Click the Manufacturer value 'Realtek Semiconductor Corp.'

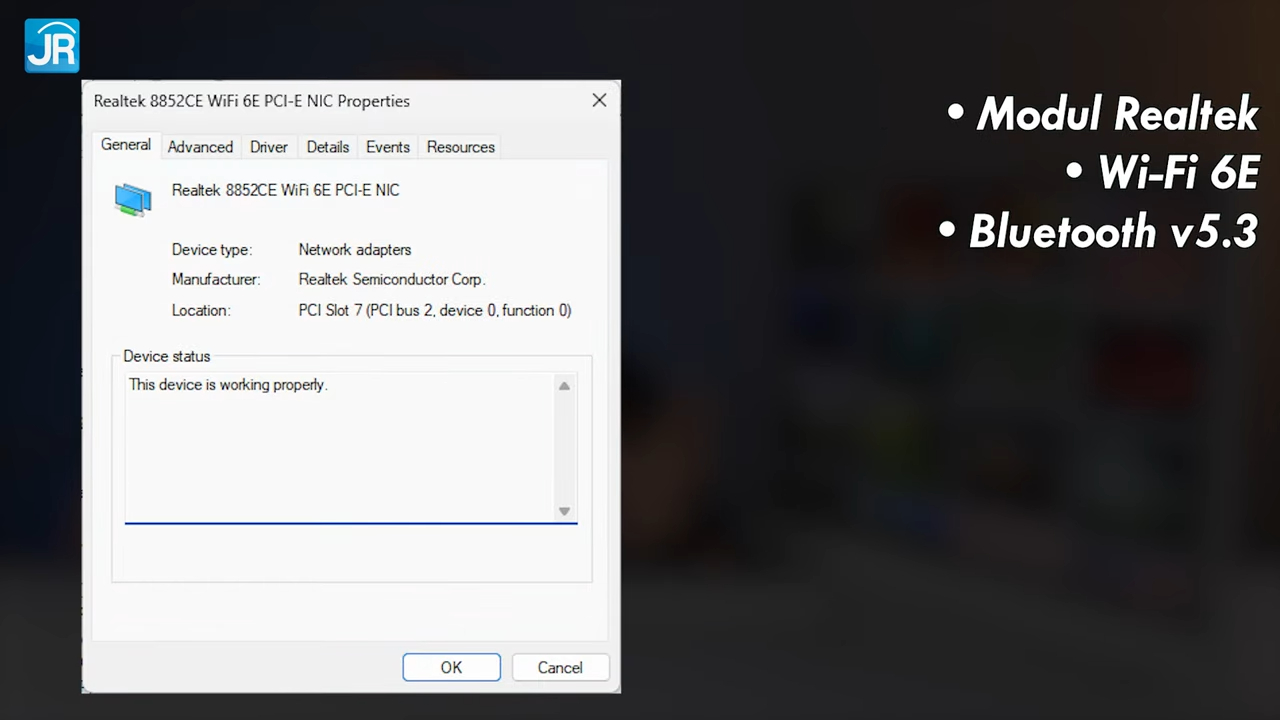coord(391,279)
